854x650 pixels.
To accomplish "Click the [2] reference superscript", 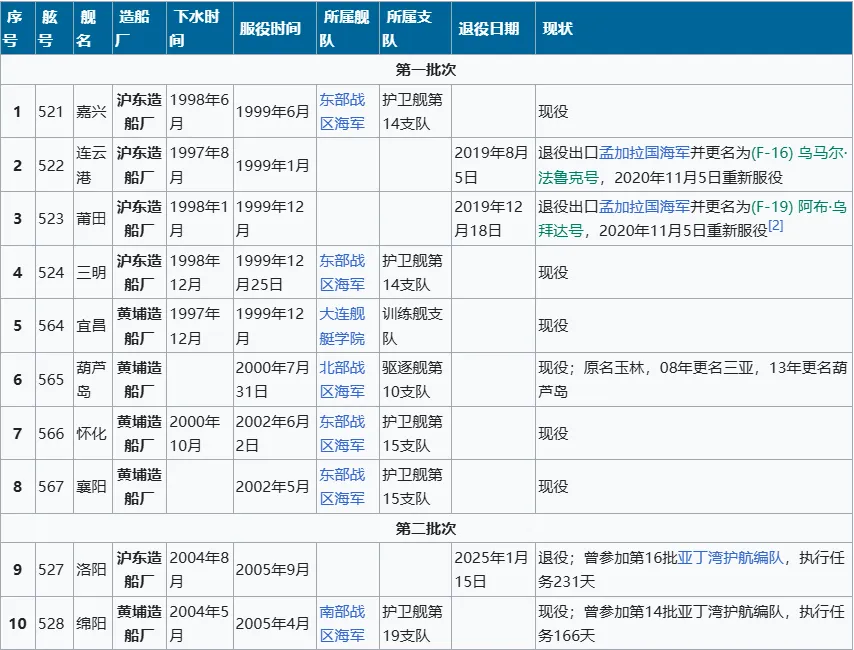I will (x=775, y=227).
